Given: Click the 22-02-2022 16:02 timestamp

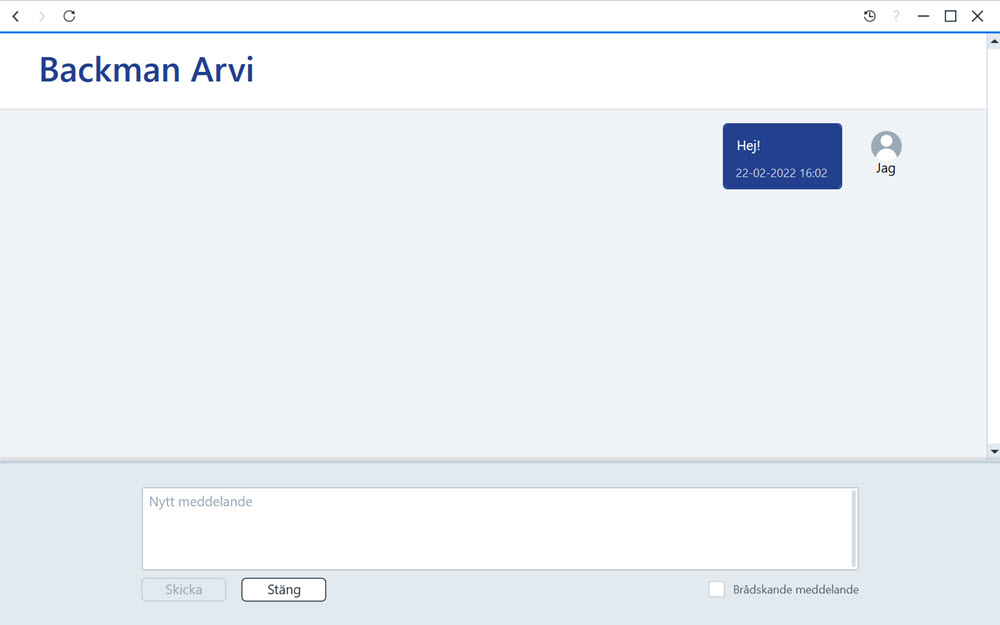Looking at the screenshot, I should tap(781, 173).
